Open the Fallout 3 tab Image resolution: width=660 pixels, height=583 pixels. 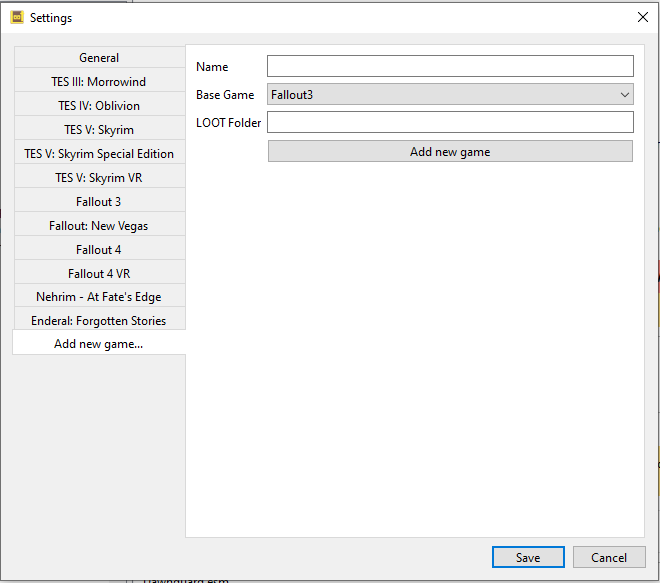coord(99,202)
